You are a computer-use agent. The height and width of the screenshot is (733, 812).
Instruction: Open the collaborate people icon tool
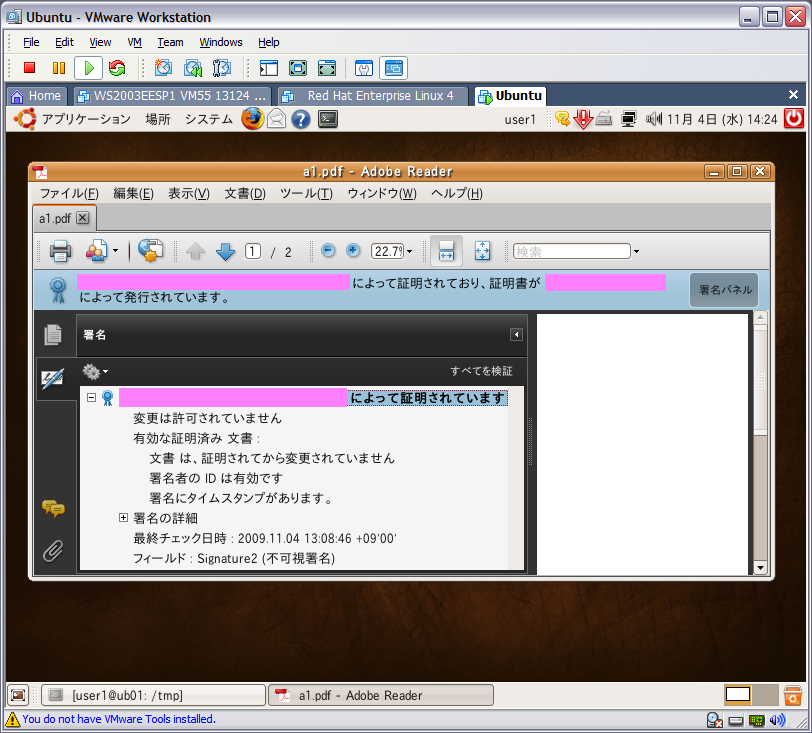[97, 251]
